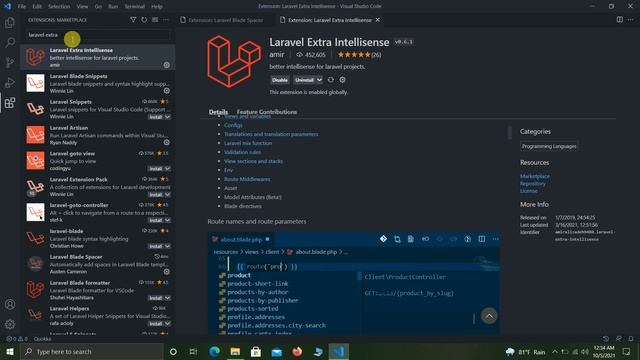Follow Validation rules link
The height and width of the screenshot is (360, 640).
tap(242, 152)
